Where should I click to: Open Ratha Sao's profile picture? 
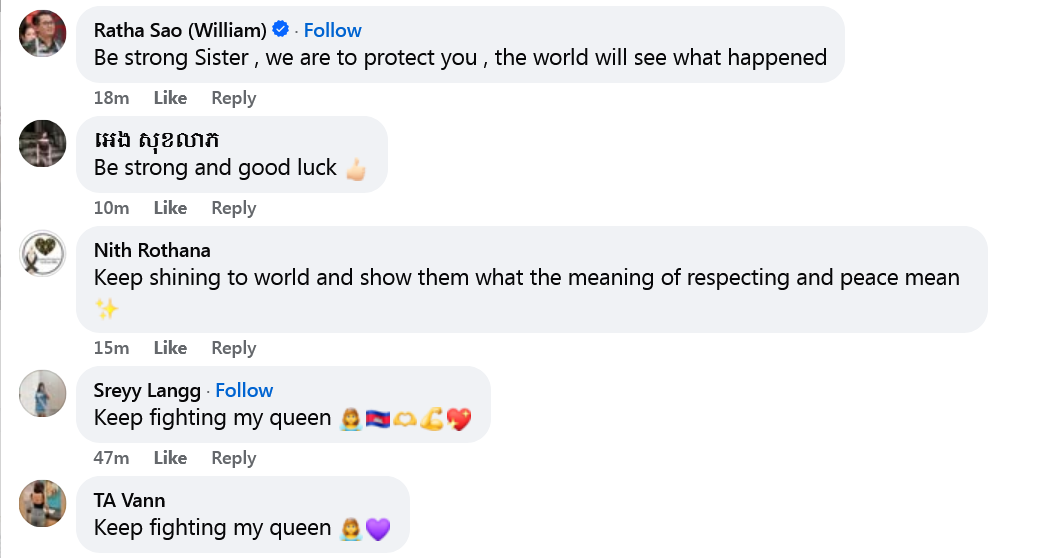[x=42, y=33]
